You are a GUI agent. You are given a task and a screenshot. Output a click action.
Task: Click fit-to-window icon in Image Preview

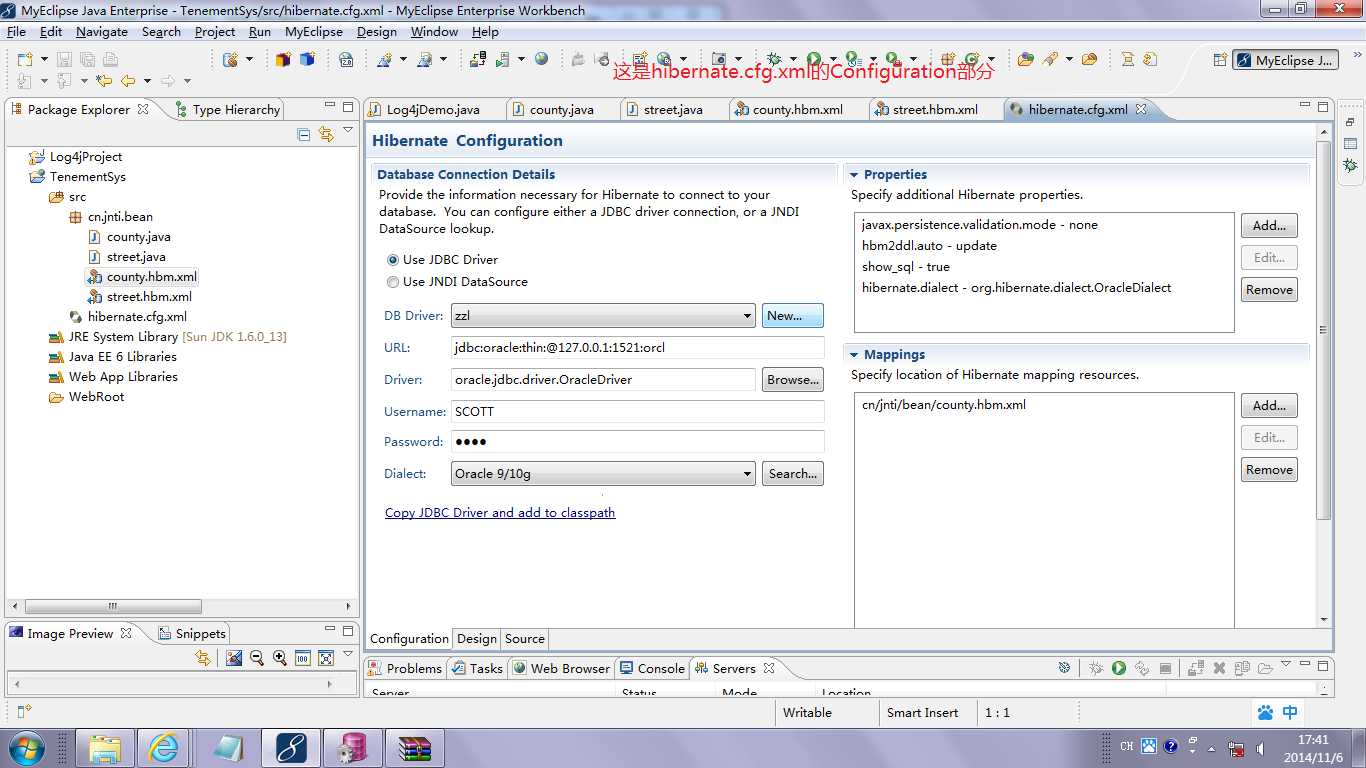(x=326, y=658)
